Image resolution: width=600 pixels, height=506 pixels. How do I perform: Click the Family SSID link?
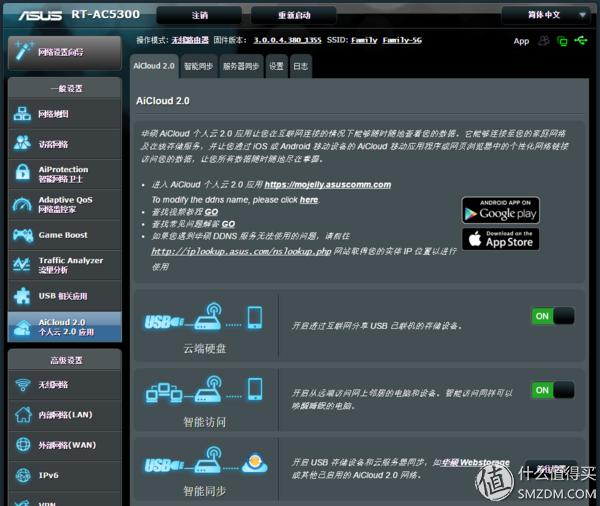click(x=364, y=40)
